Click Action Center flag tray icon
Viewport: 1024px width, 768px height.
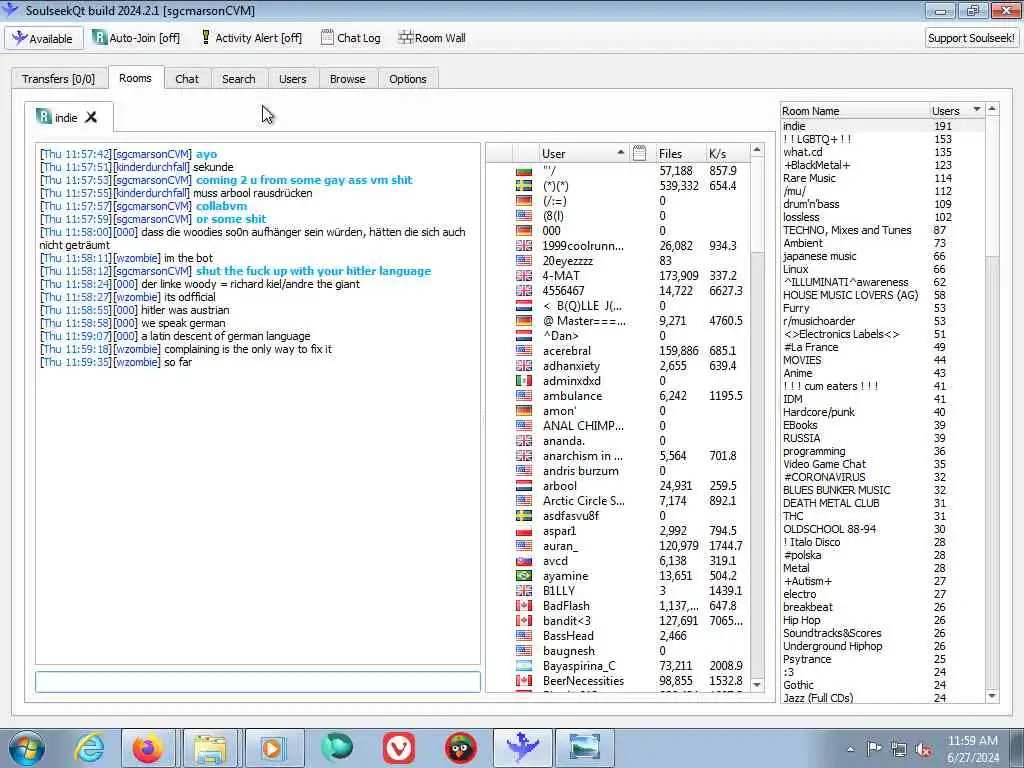[874, 749]
